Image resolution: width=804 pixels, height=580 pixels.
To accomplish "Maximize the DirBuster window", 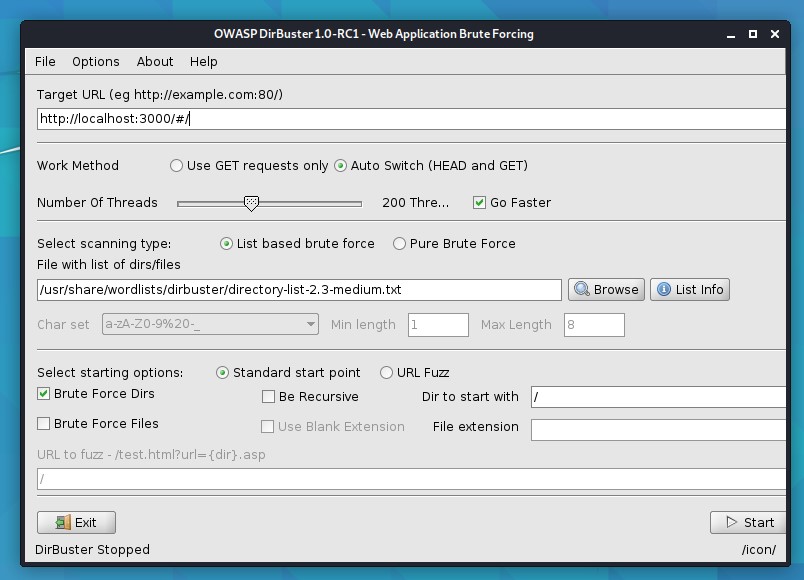I will (753, 34).
